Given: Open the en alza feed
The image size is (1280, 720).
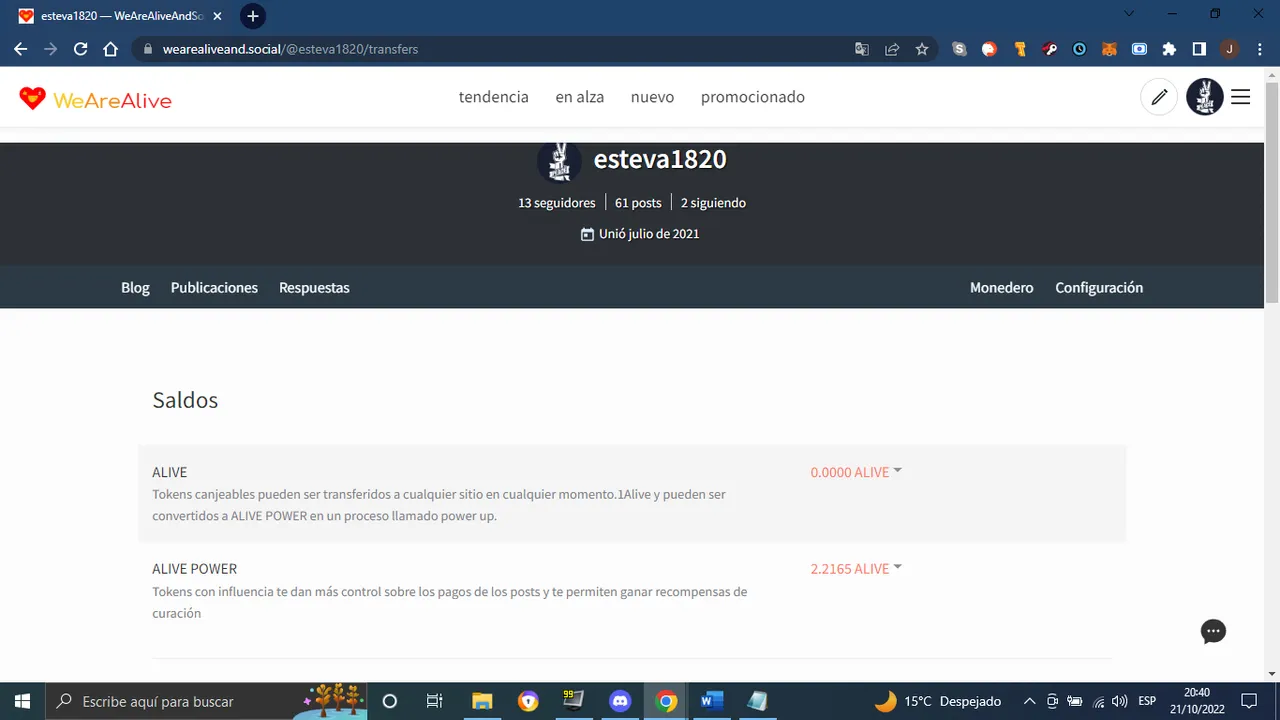Looking at the screenshot, I should 580,97.
